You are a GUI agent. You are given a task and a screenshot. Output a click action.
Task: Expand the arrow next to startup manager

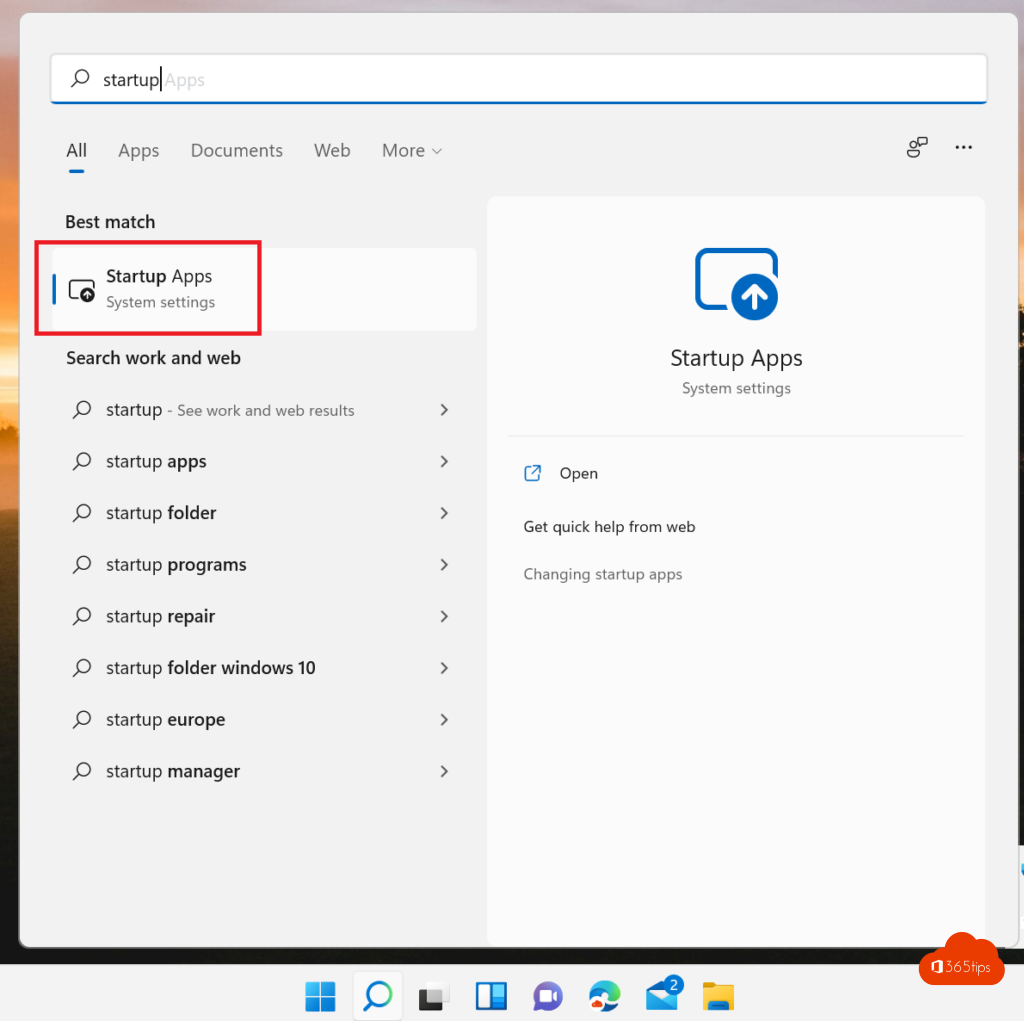click(444, 771)
